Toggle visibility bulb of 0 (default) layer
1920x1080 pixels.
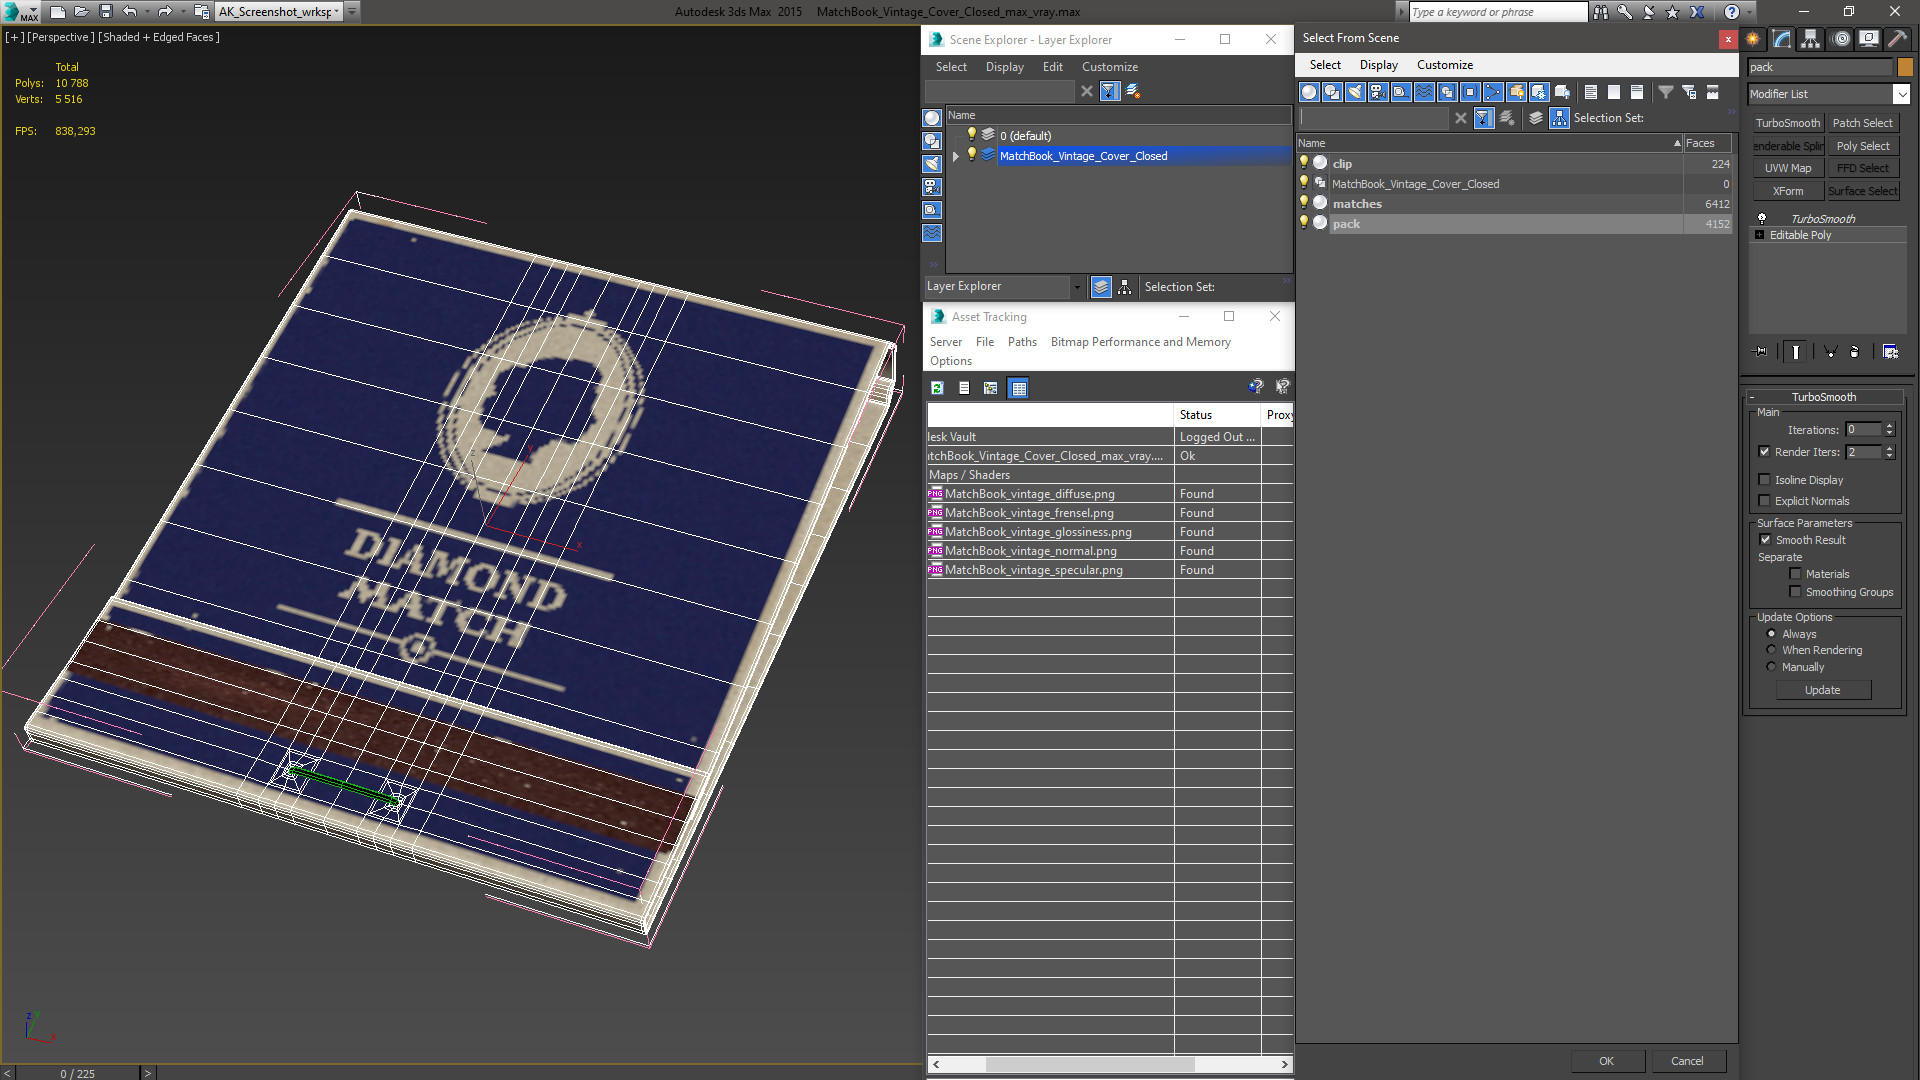(971, 135)
